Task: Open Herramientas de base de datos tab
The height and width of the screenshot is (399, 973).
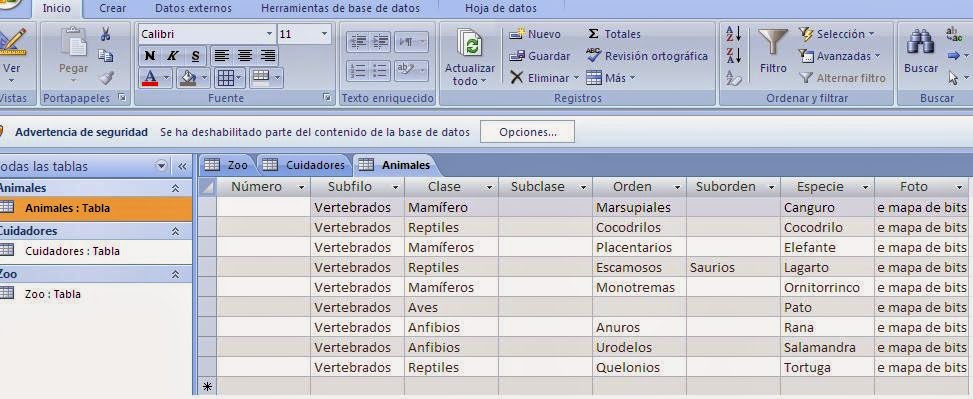Action: coord(340,9)
